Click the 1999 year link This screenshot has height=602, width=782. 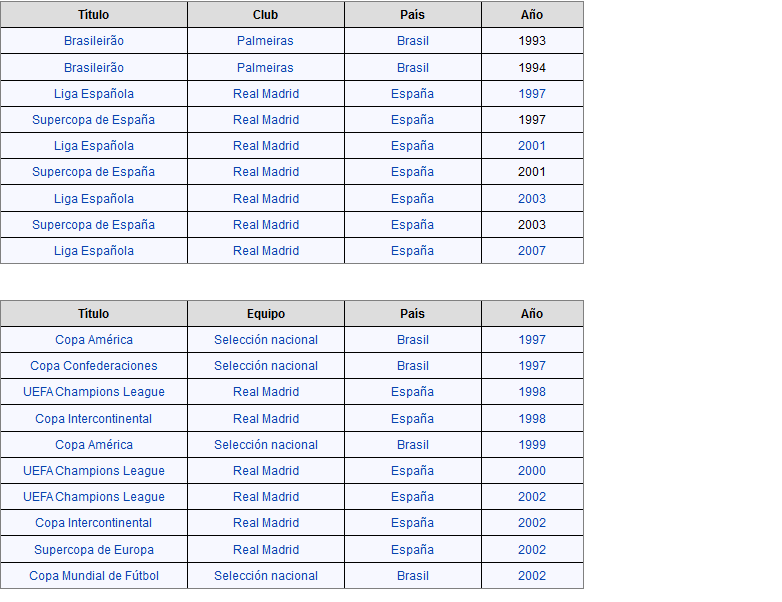point(532,445)
